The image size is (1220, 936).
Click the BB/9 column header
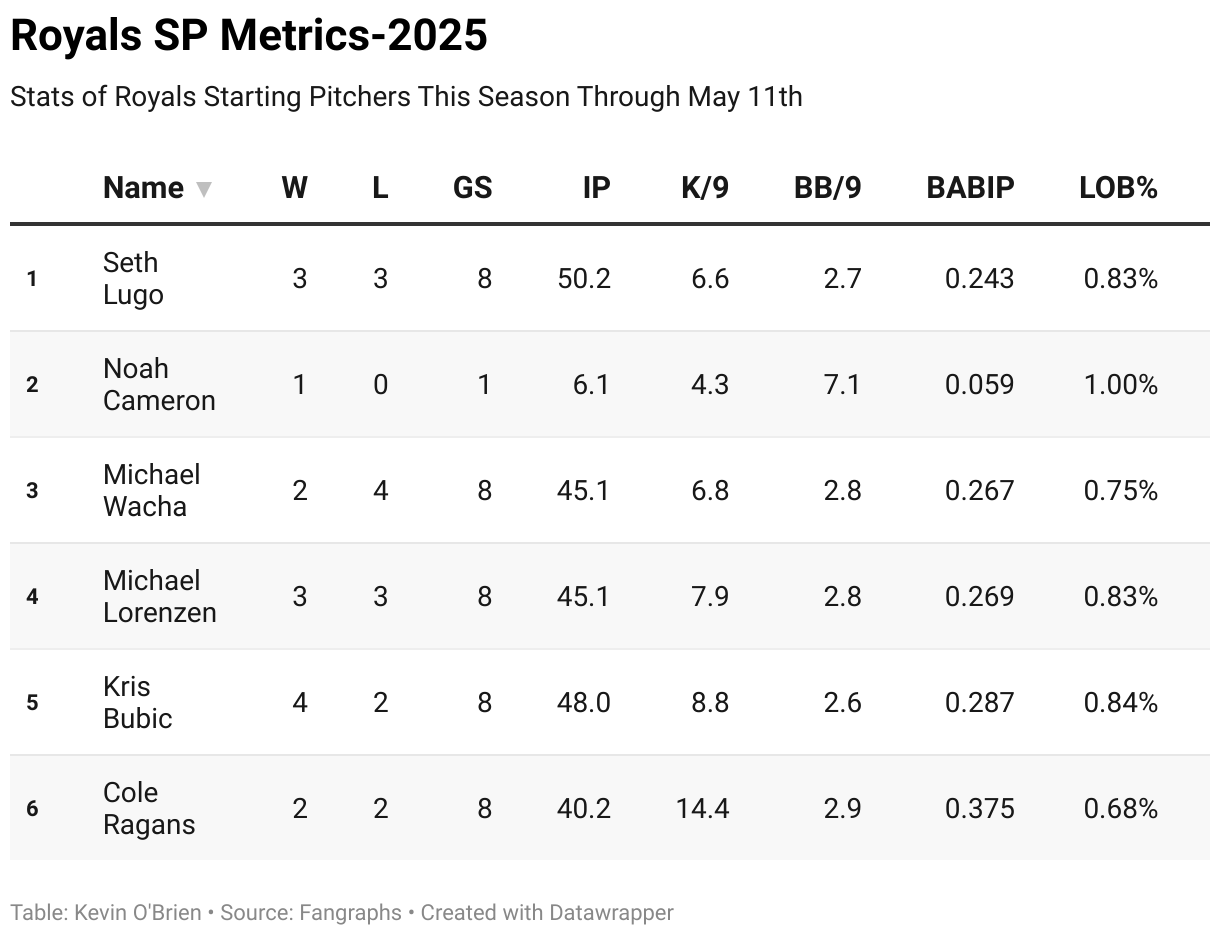pos(827,188)
